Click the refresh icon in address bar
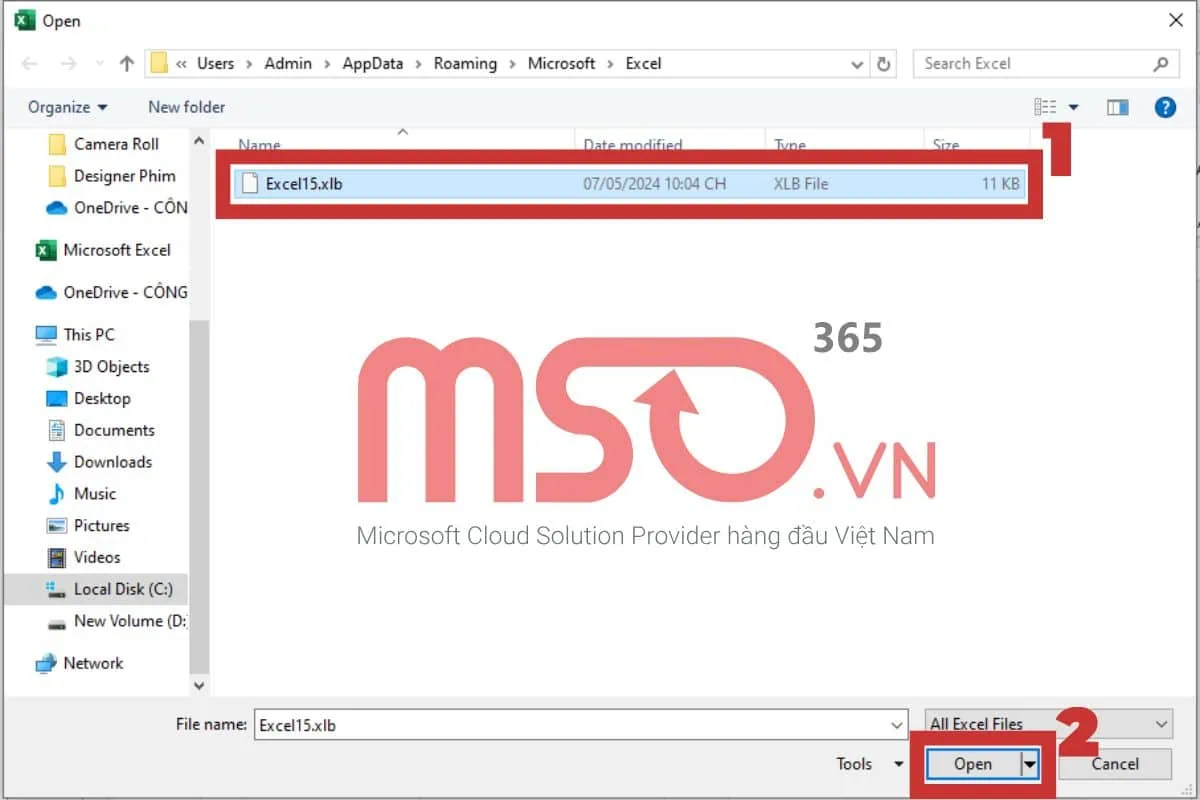Screen dimensions: 1200x800 pyautogui.click(x=884, y=63)
